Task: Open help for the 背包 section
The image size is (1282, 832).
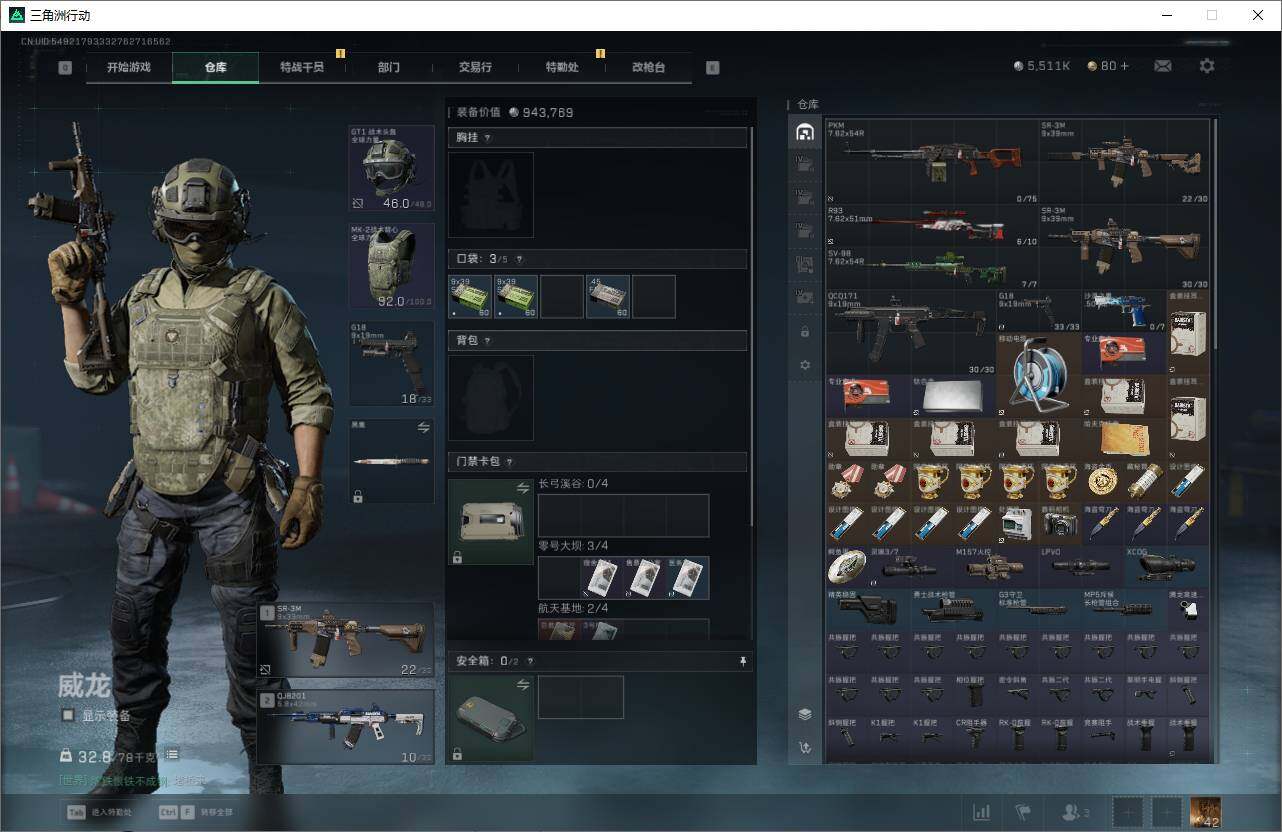Action: [488, 341]
